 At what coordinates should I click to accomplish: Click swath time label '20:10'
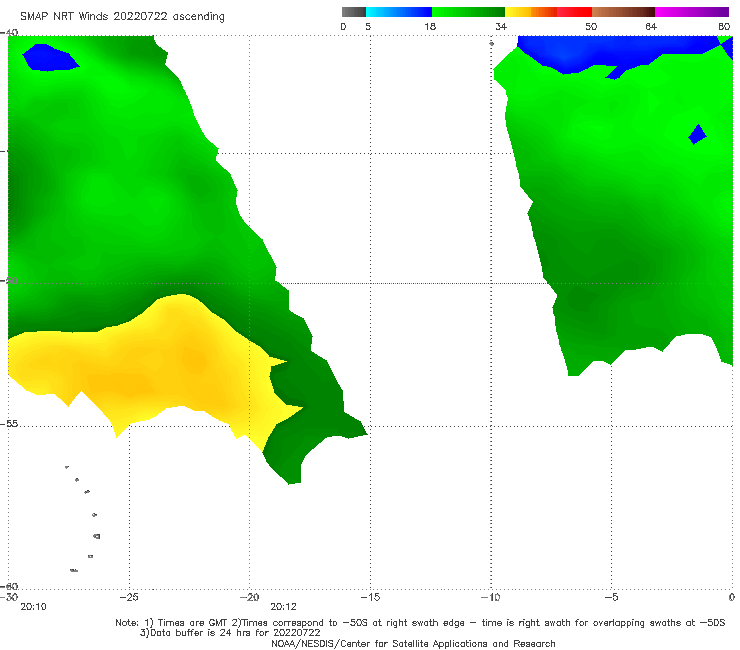point(33,607)
